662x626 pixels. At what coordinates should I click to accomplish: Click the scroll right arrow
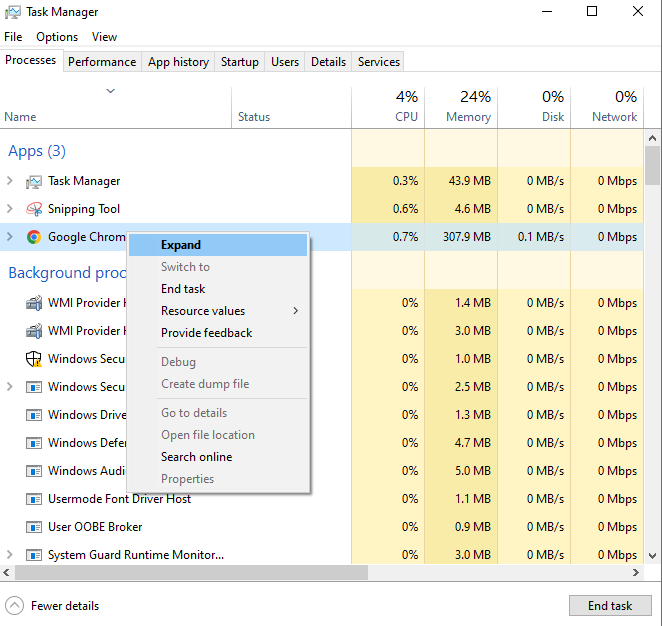click(x=635, y=573)
